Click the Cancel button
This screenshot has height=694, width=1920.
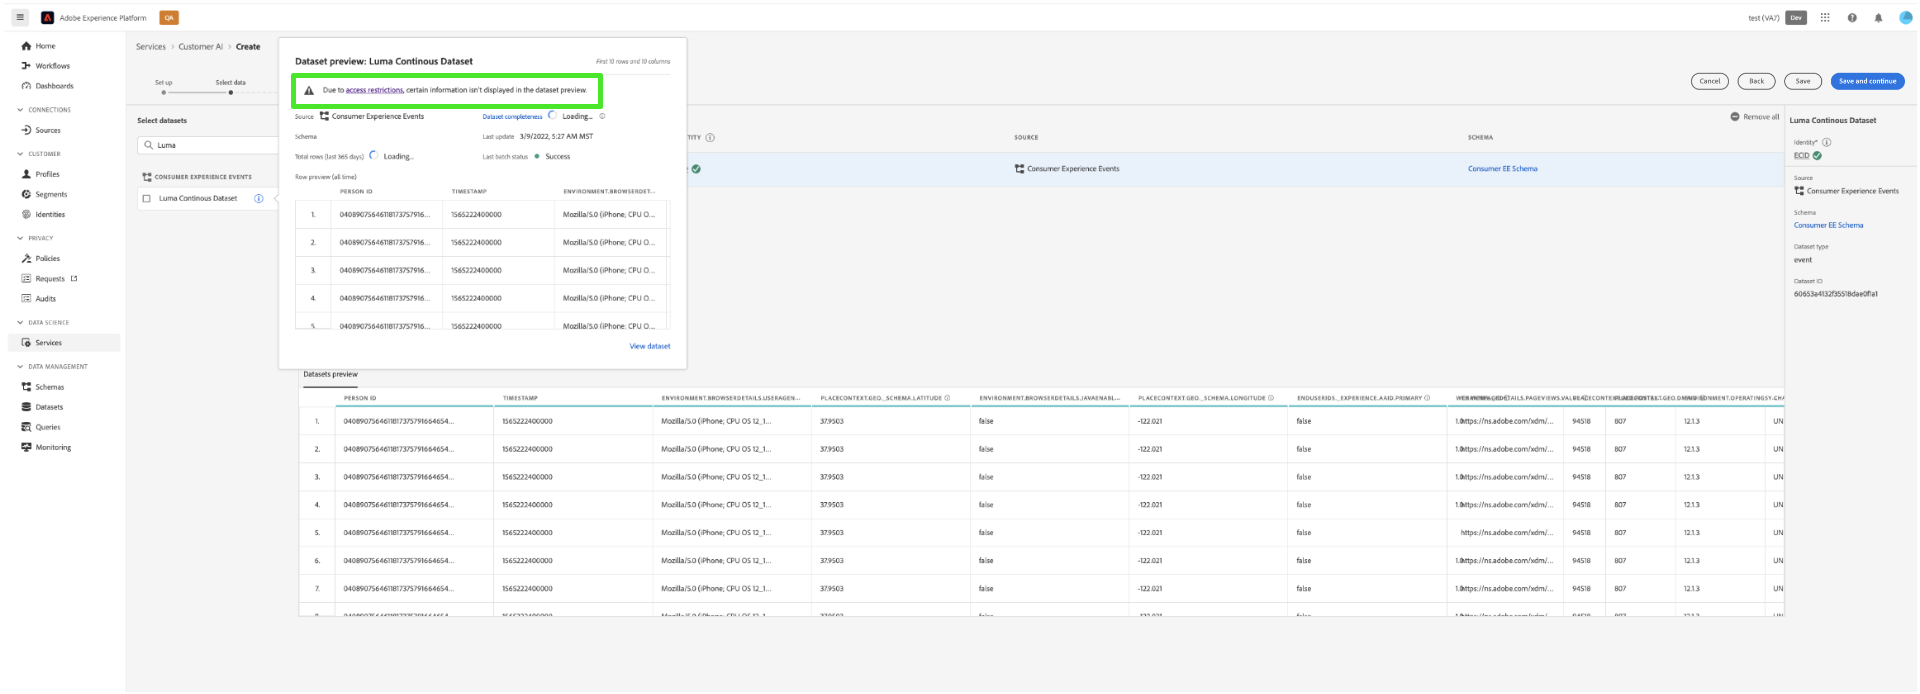click(x=1710, y=81)
